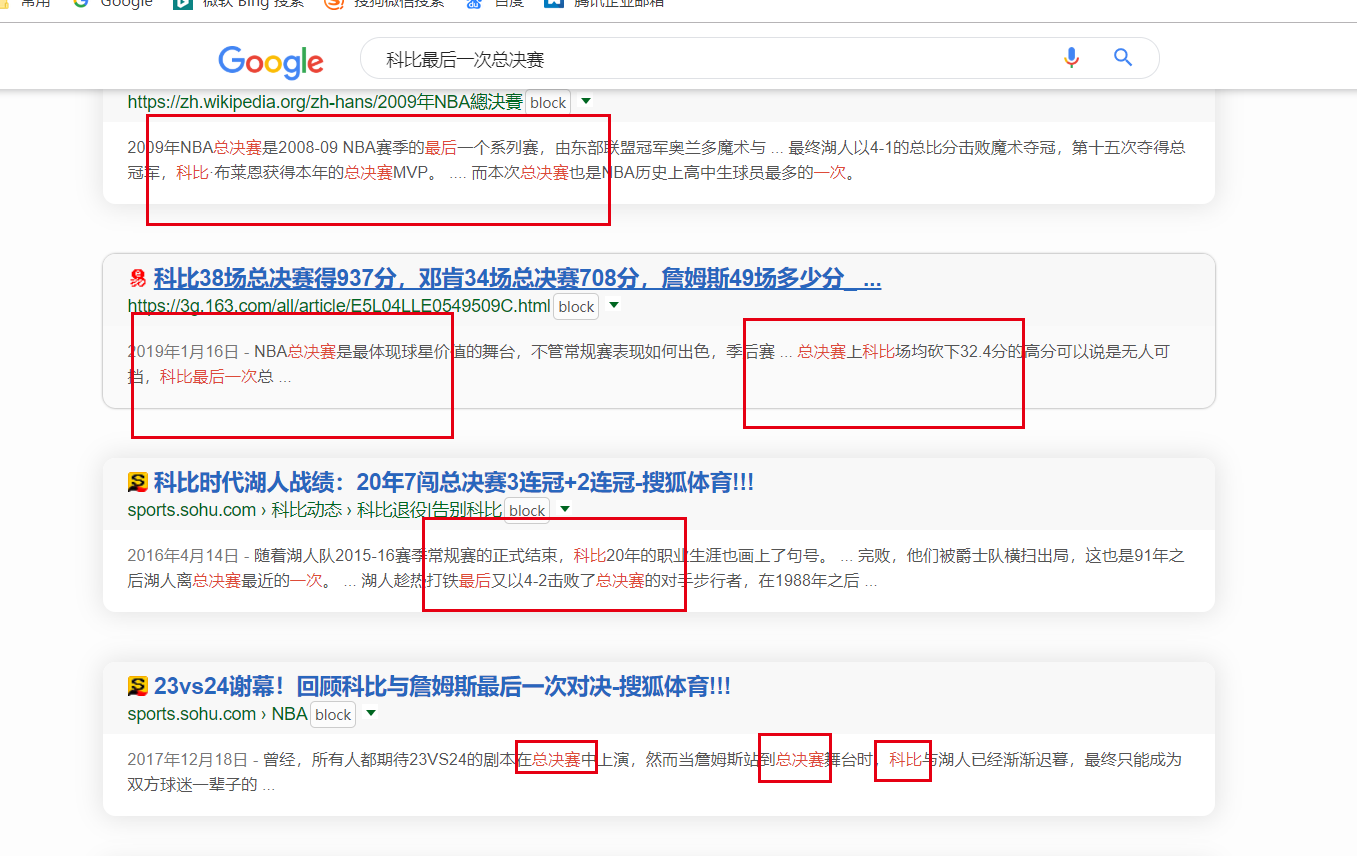
Task: Click the magnifier search icon
Action: 1123,58
